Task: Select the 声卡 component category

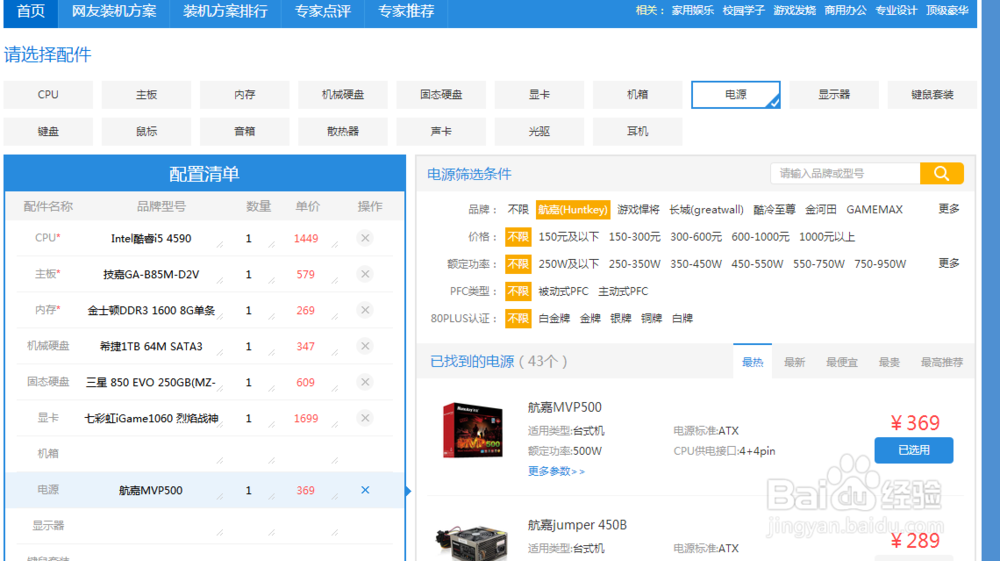Action: [x=441, y=131]
